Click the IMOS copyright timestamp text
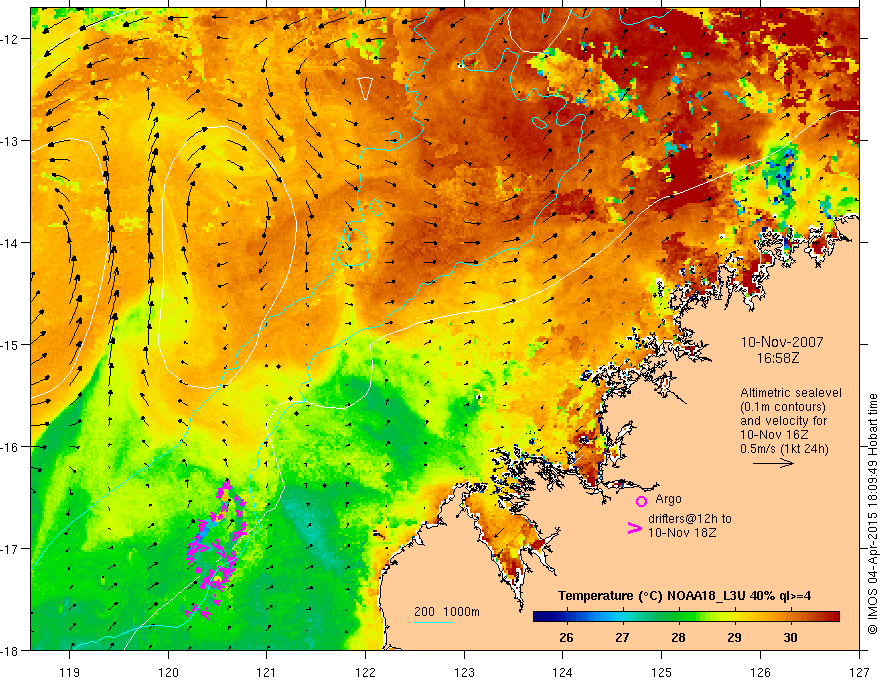The image size is (880, 680). (873, 515)
